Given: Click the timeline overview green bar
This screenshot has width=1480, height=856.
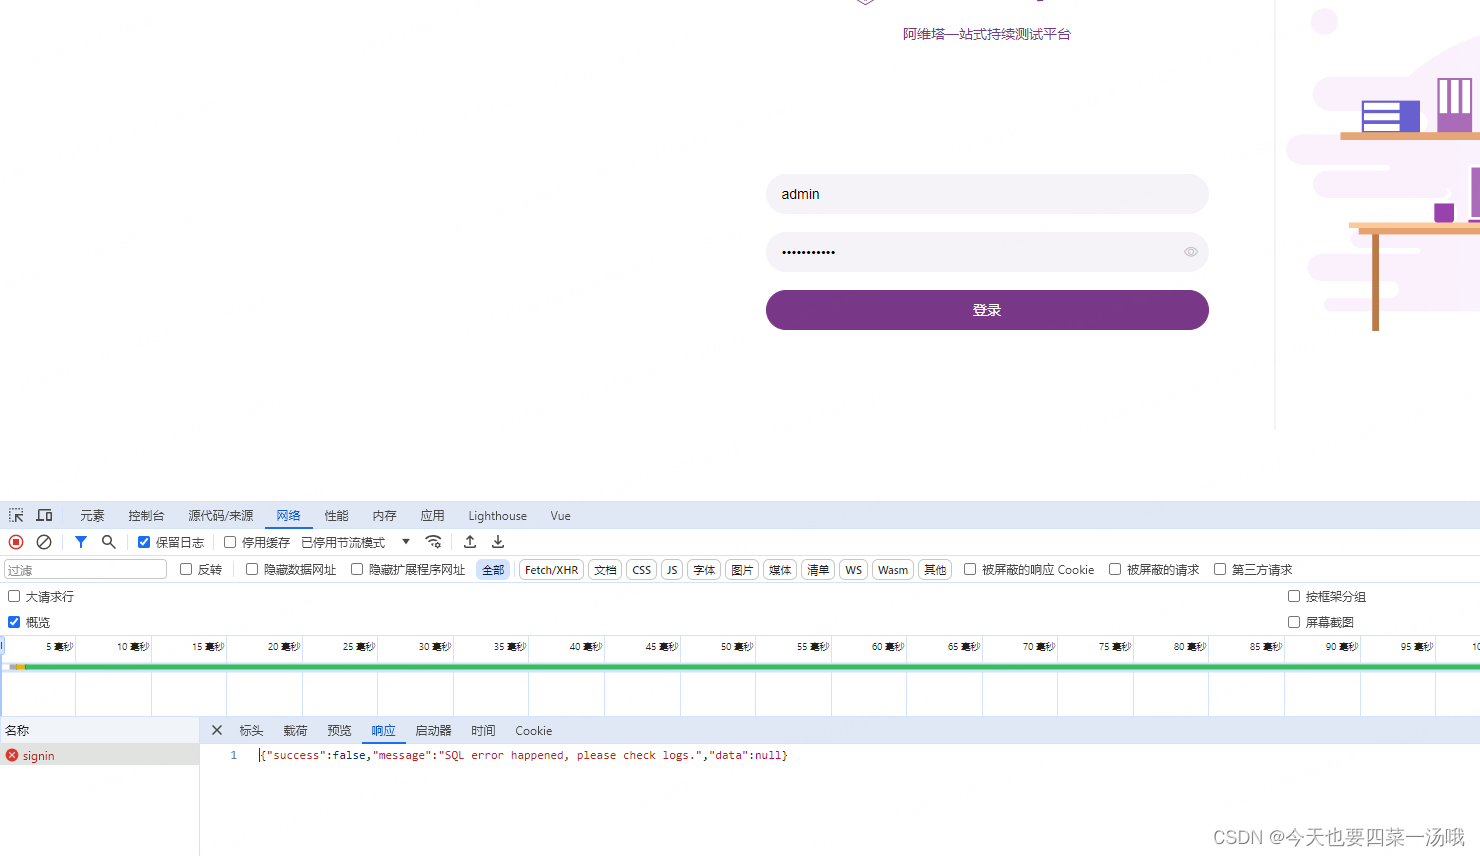Looking at the screenshot, I should (750, 666).
